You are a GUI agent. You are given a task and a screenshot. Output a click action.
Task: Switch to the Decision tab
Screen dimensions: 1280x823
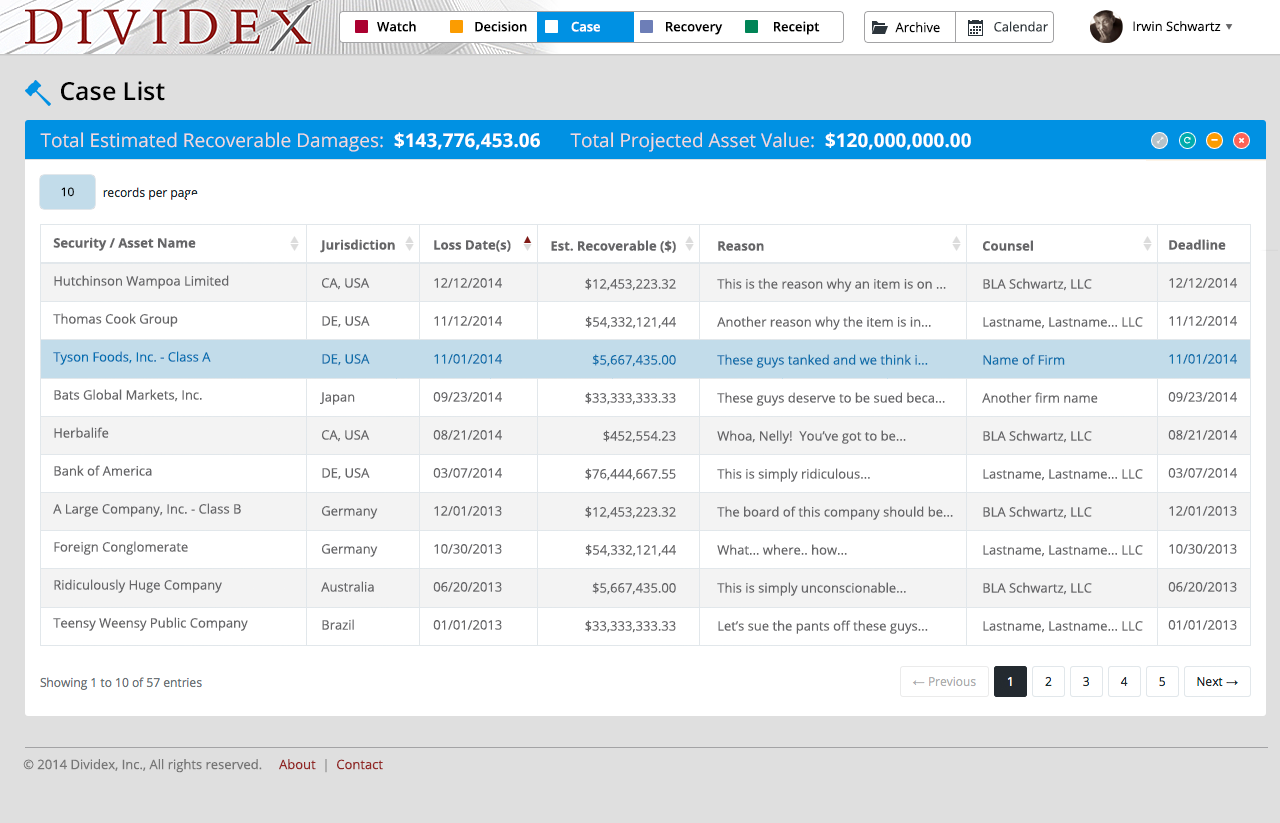pos(488,27)
